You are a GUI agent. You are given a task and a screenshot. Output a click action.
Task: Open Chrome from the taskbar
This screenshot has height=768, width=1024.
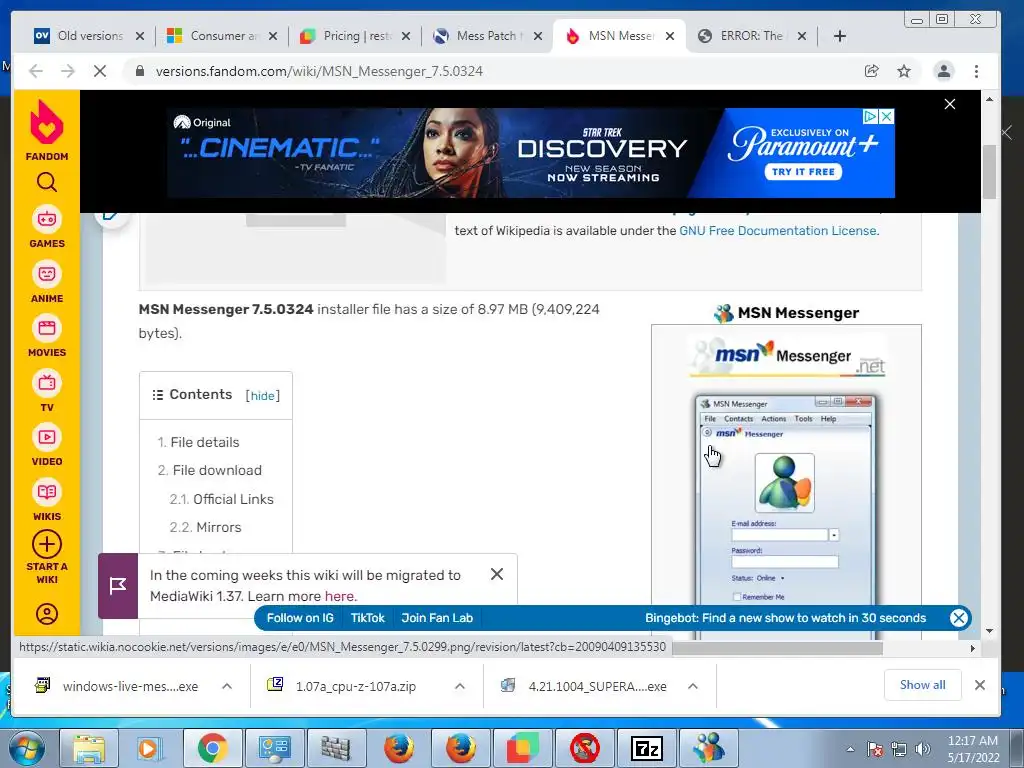click(x=212, y=748)
